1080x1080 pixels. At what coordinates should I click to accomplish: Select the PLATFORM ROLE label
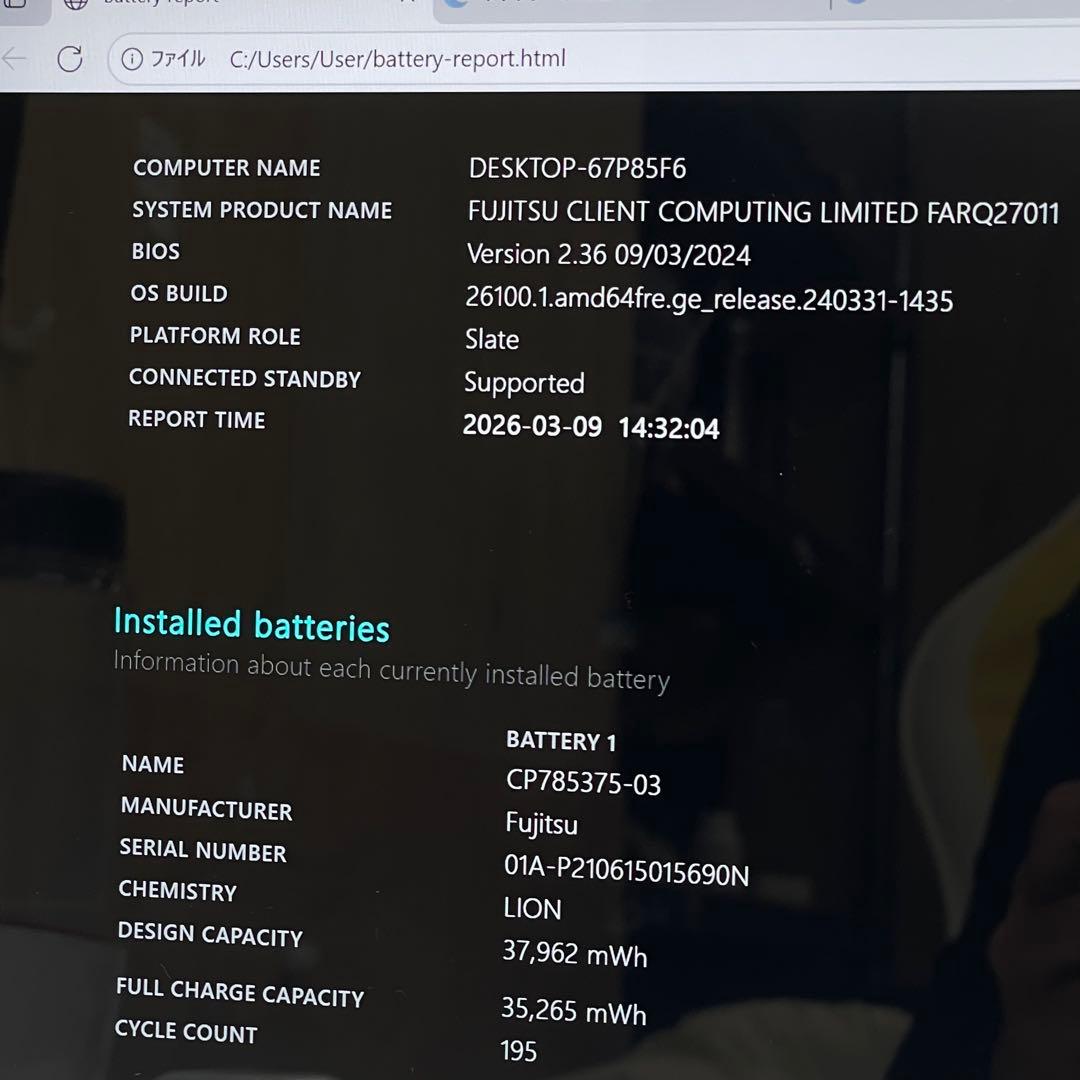coord(215,335)
